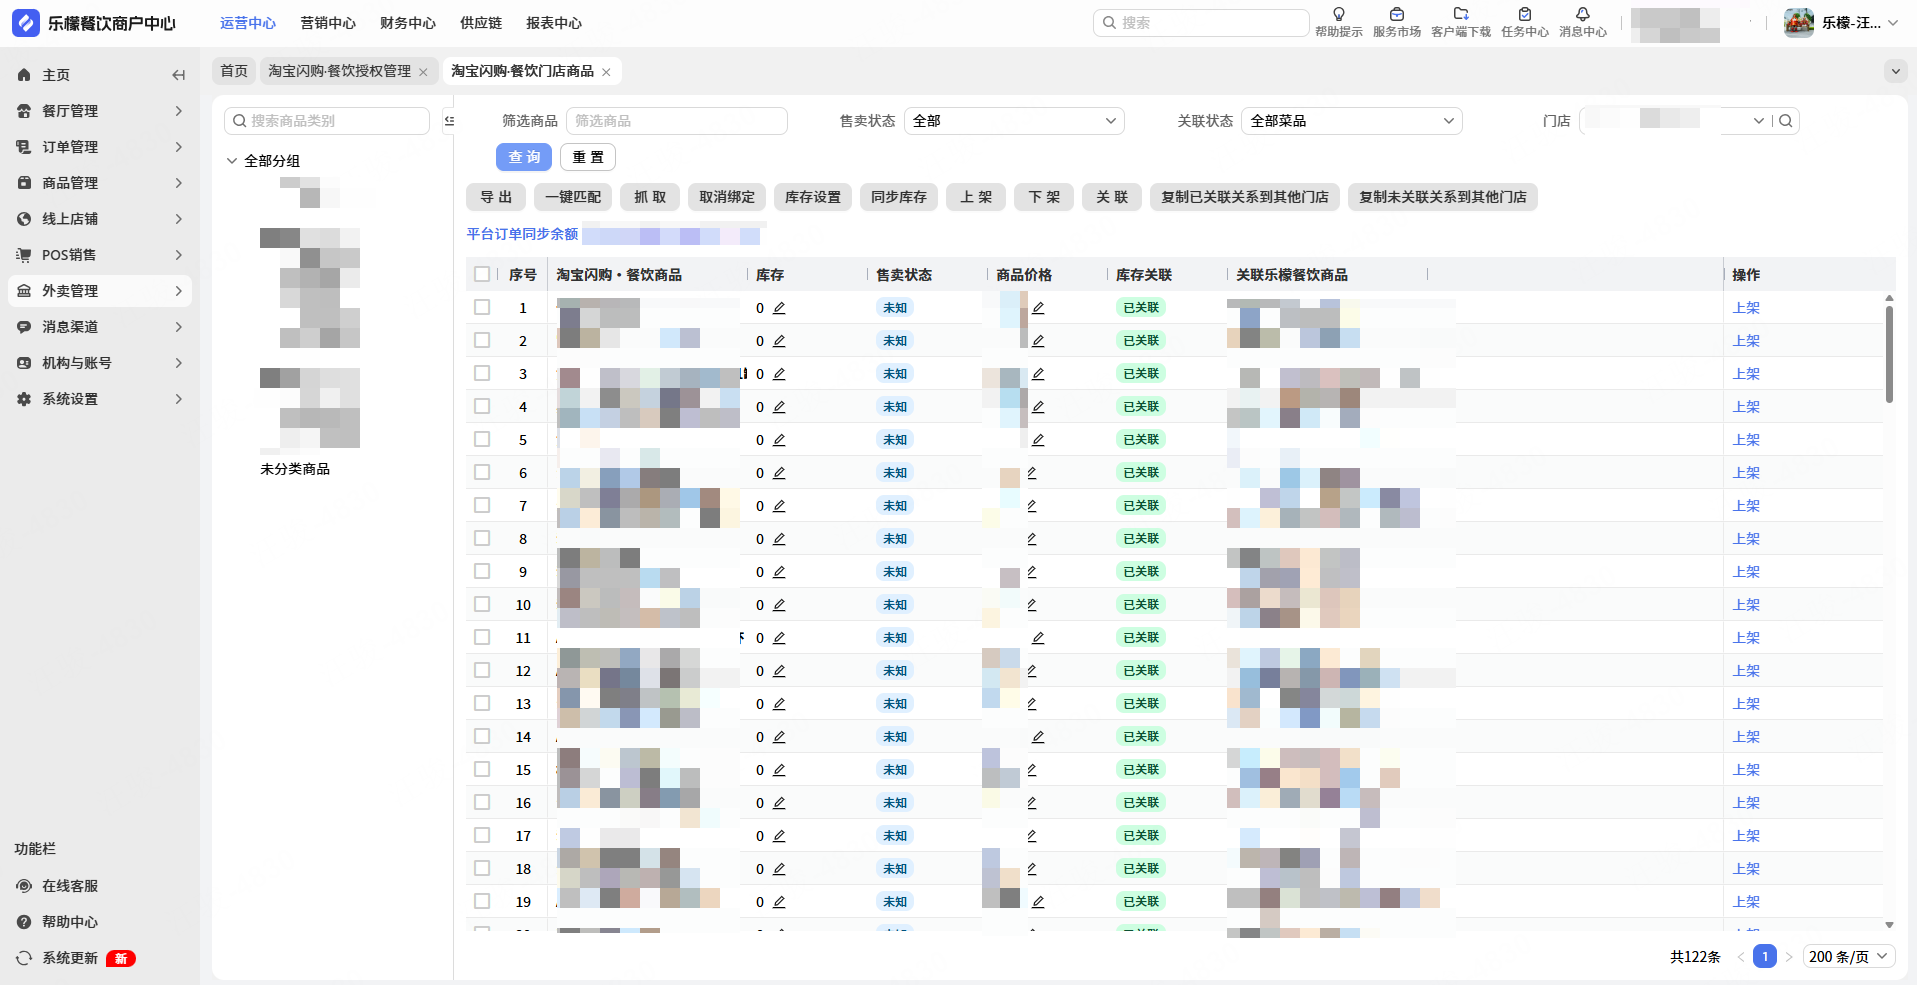Collapse the sidebar with the arrow icon

coord(178,75)
